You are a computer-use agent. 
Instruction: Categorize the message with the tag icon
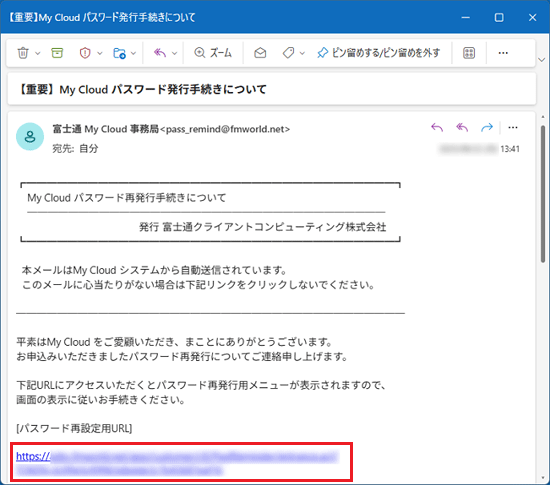pos(288,53)
